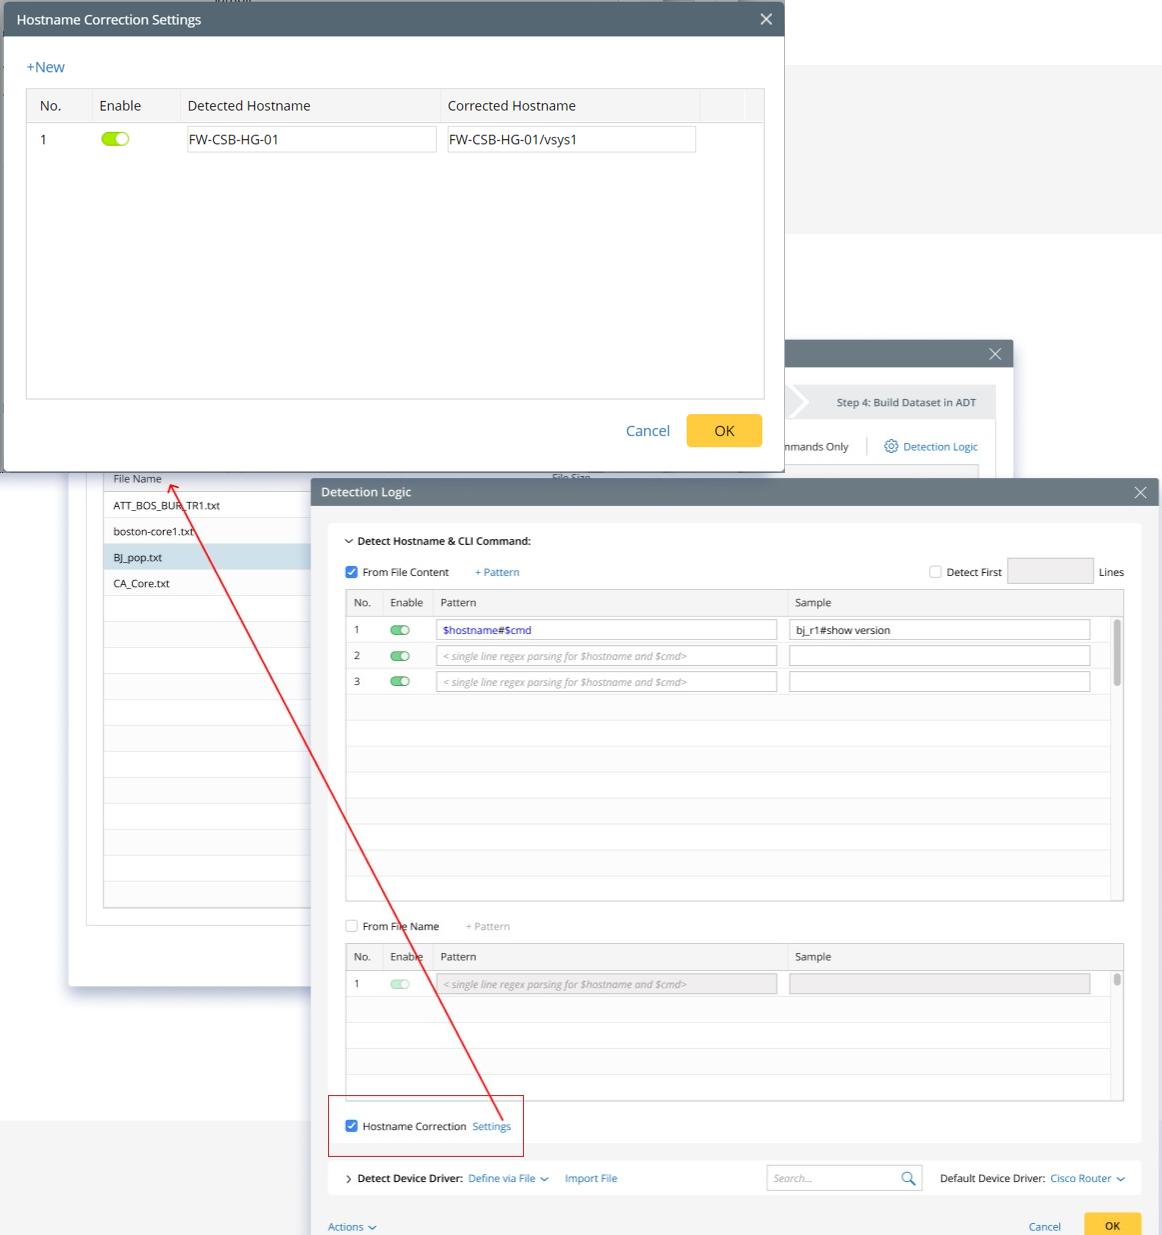
Task: Close the Detection Logic dialog
Action: coord(1140,492)
